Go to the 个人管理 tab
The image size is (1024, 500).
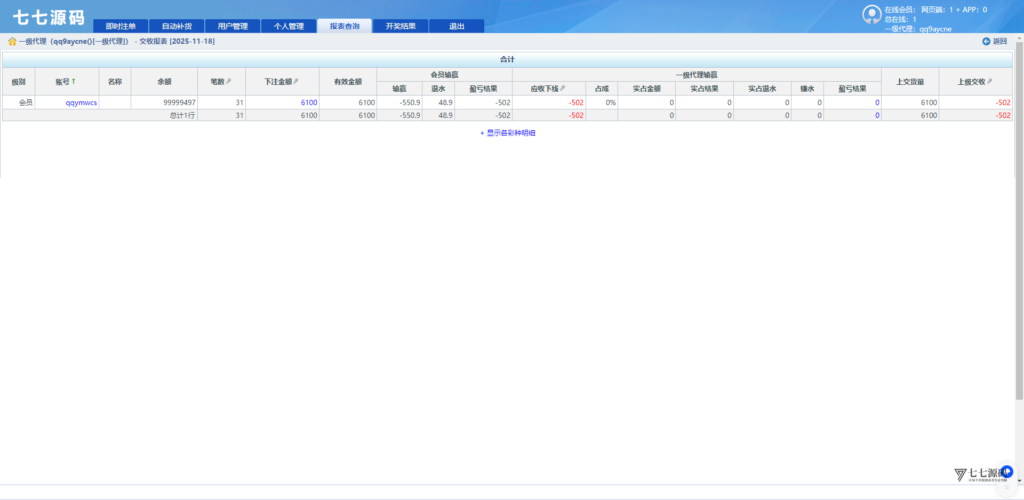(289, 27)
